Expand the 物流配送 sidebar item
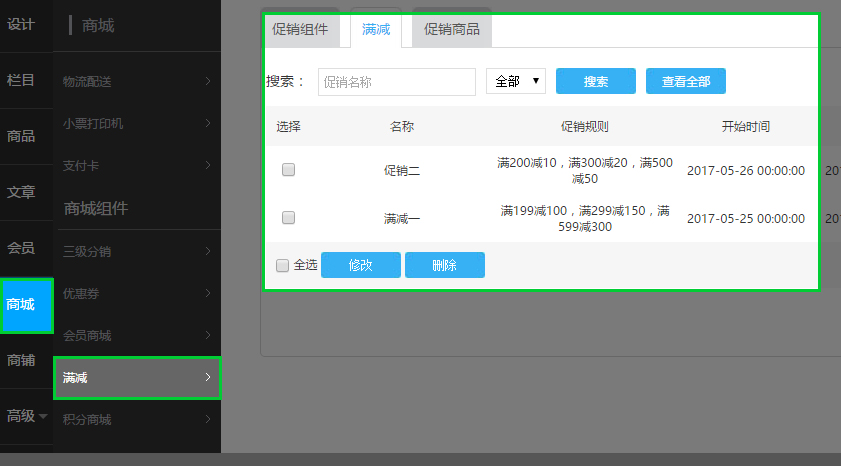Screen dimensions: 841x466 coord(137,81)
